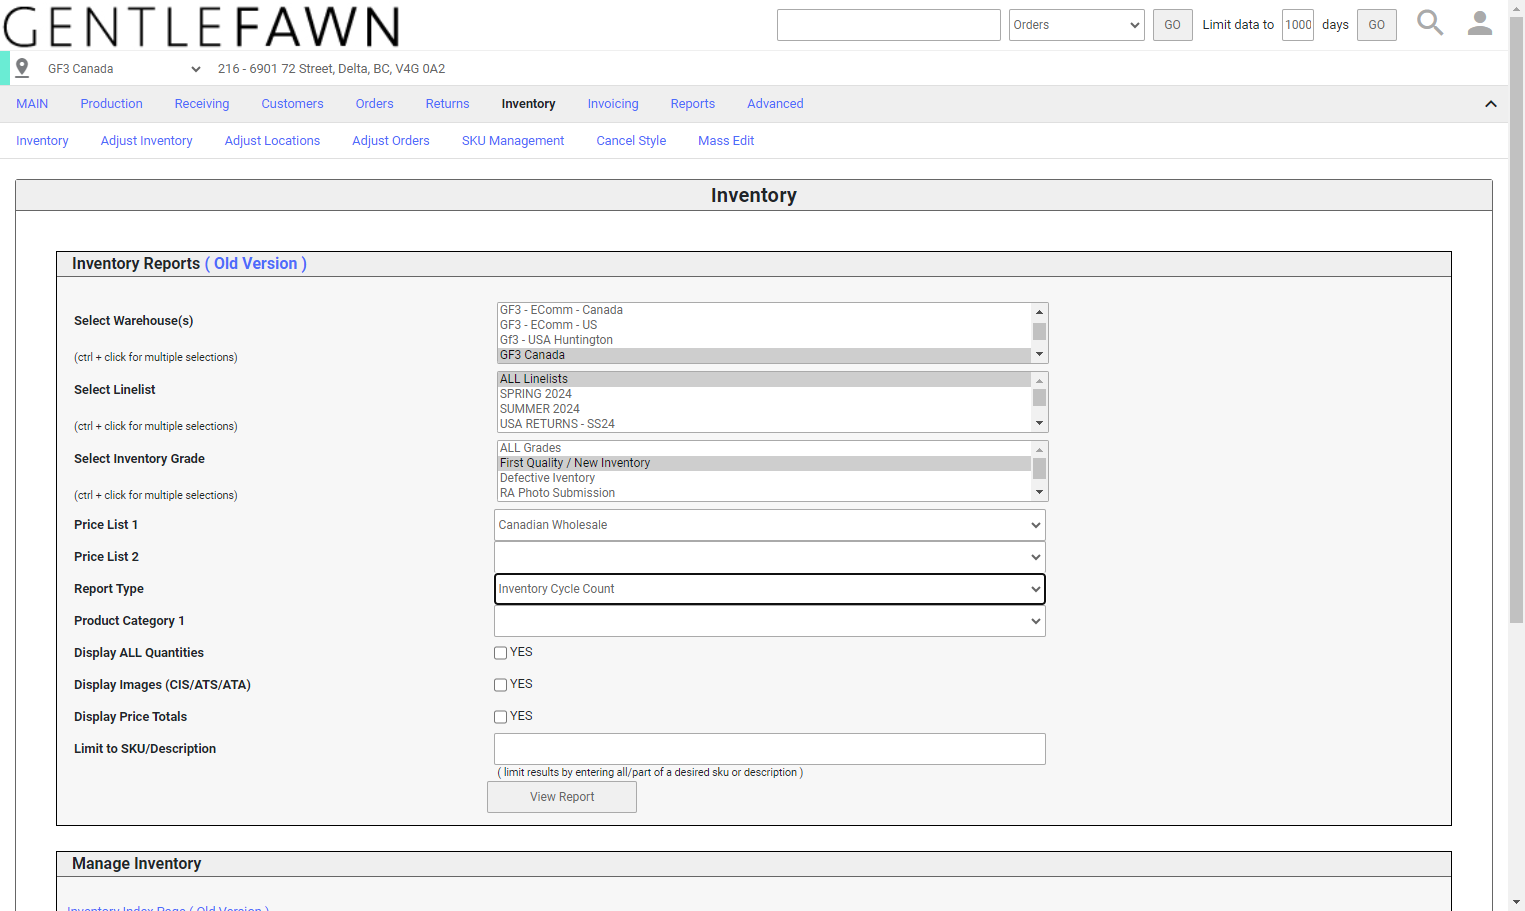Image resolution: width=1525 pixels, height=911 pixels.
Task: Select GF3 - EComm - US warehouse
Action: pyautogui.click(x=764, y=325)
